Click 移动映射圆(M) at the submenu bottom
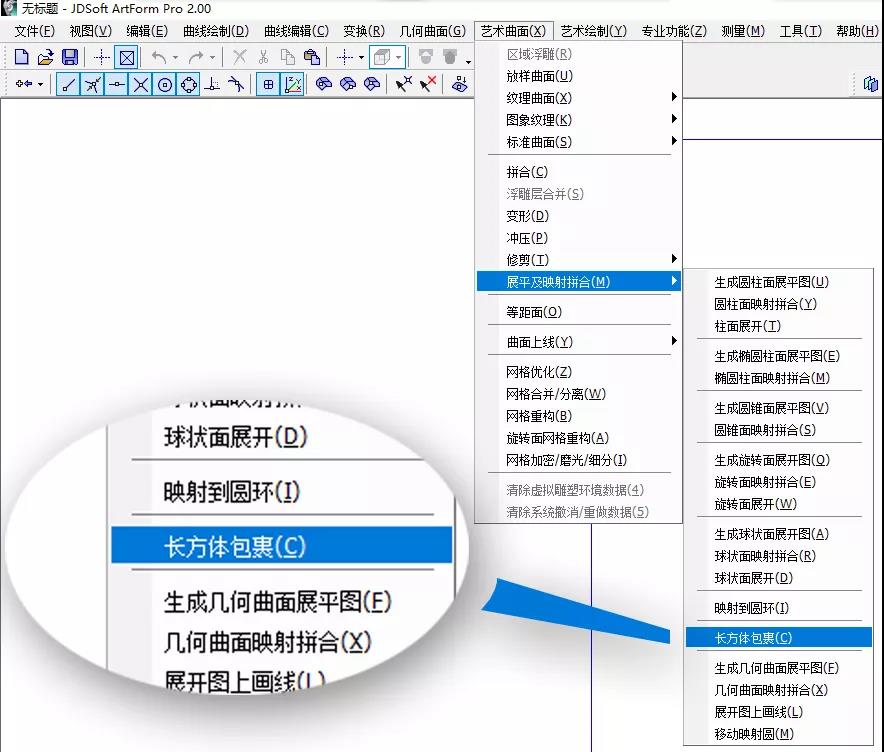The width and height of the screenshot is (884, 752). 754,734
